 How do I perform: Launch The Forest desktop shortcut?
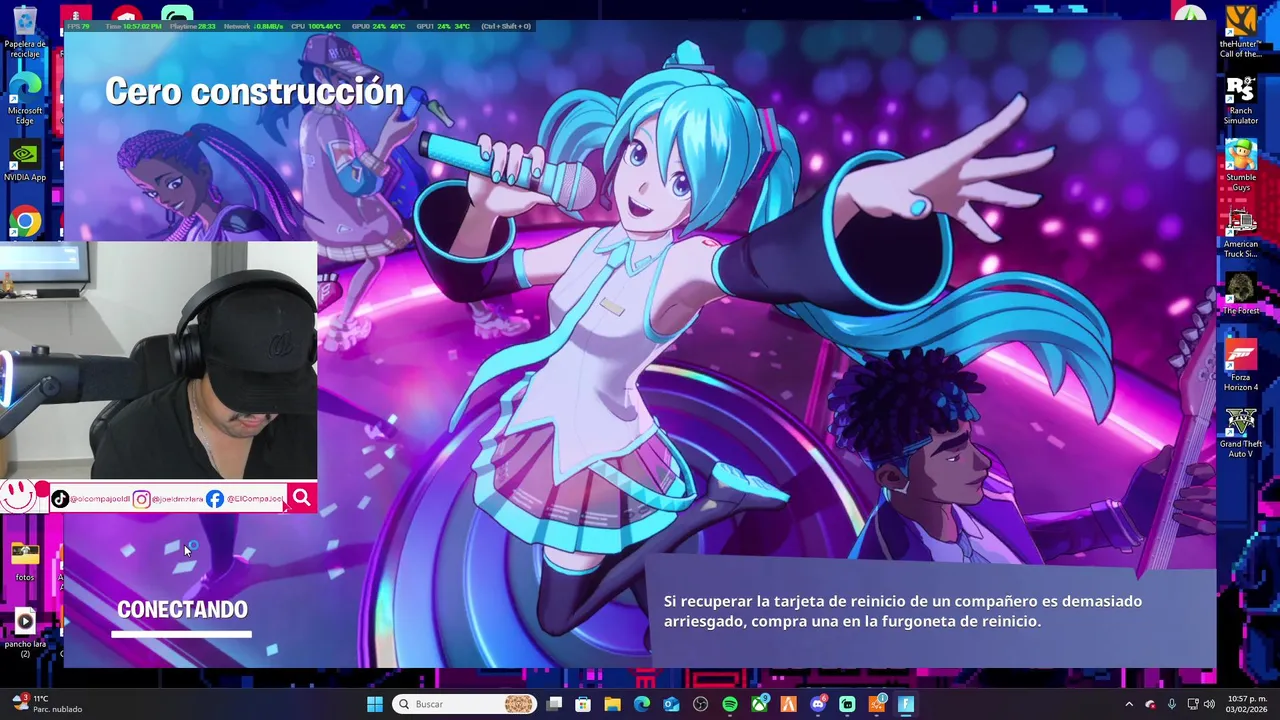pyautogui.click(x=1240, y=295)
